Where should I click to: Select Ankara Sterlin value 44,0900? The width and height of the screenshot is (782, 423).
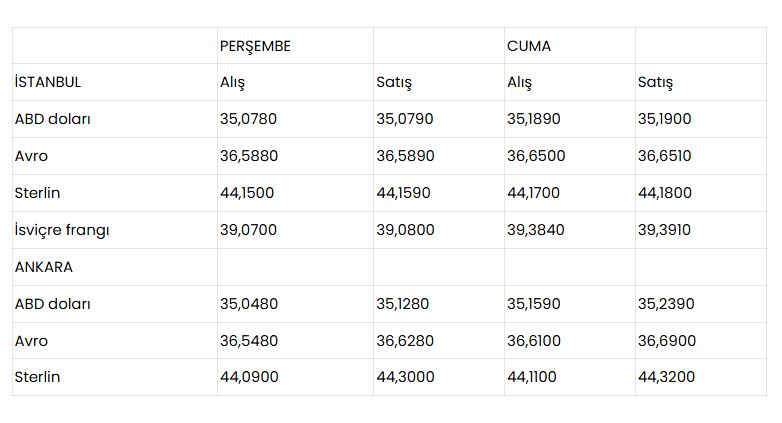(249, 377)
